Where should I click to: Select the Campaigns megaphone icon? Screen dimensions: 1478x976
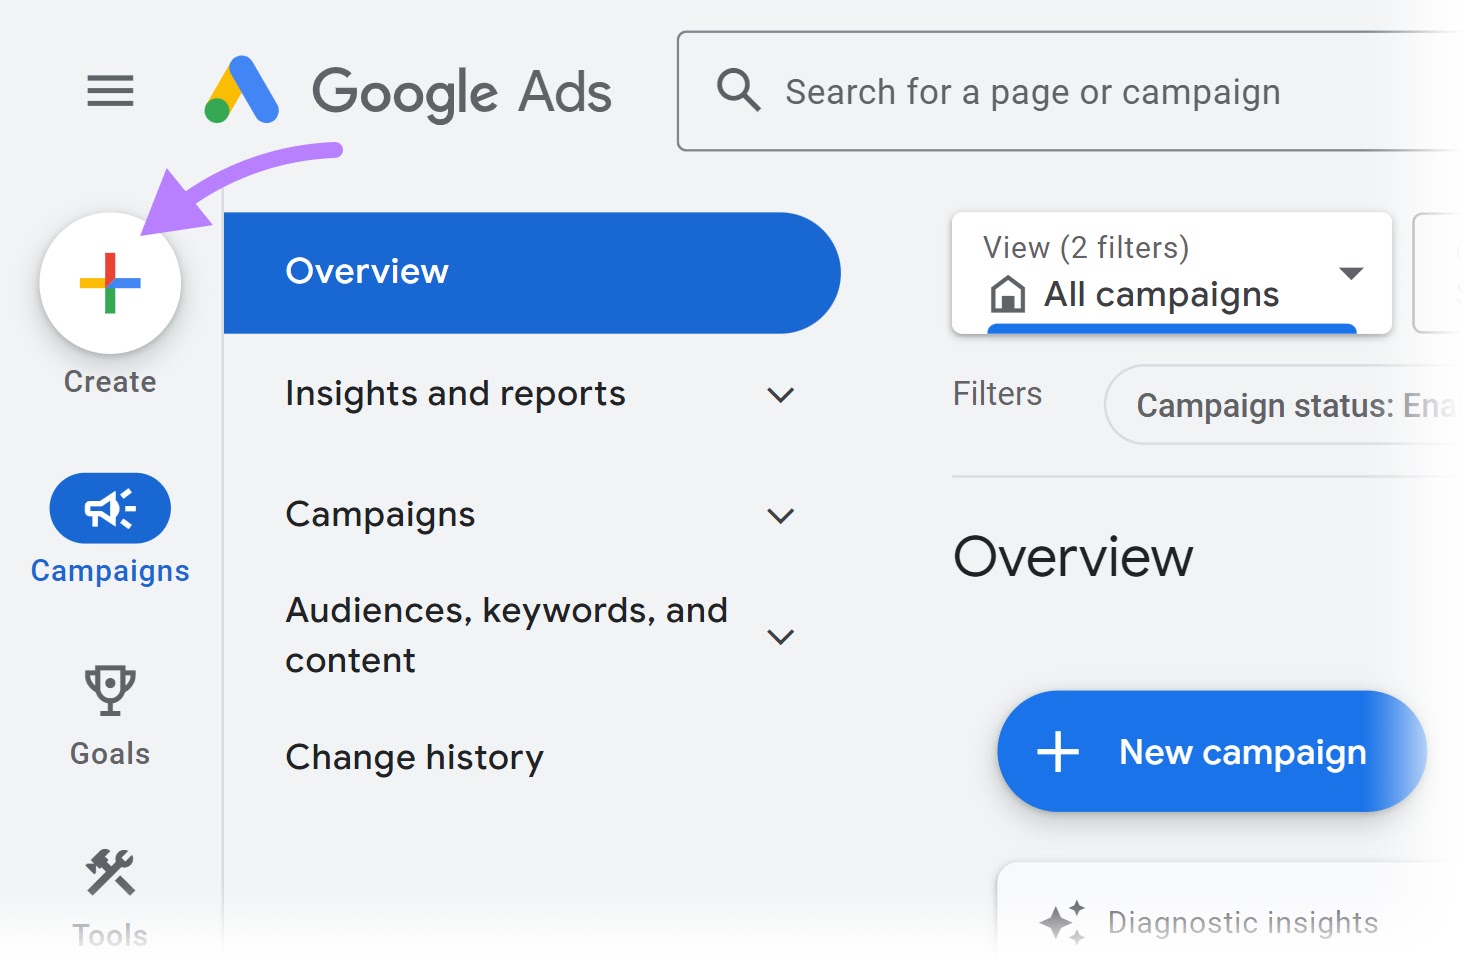click(x=110, y=508)
